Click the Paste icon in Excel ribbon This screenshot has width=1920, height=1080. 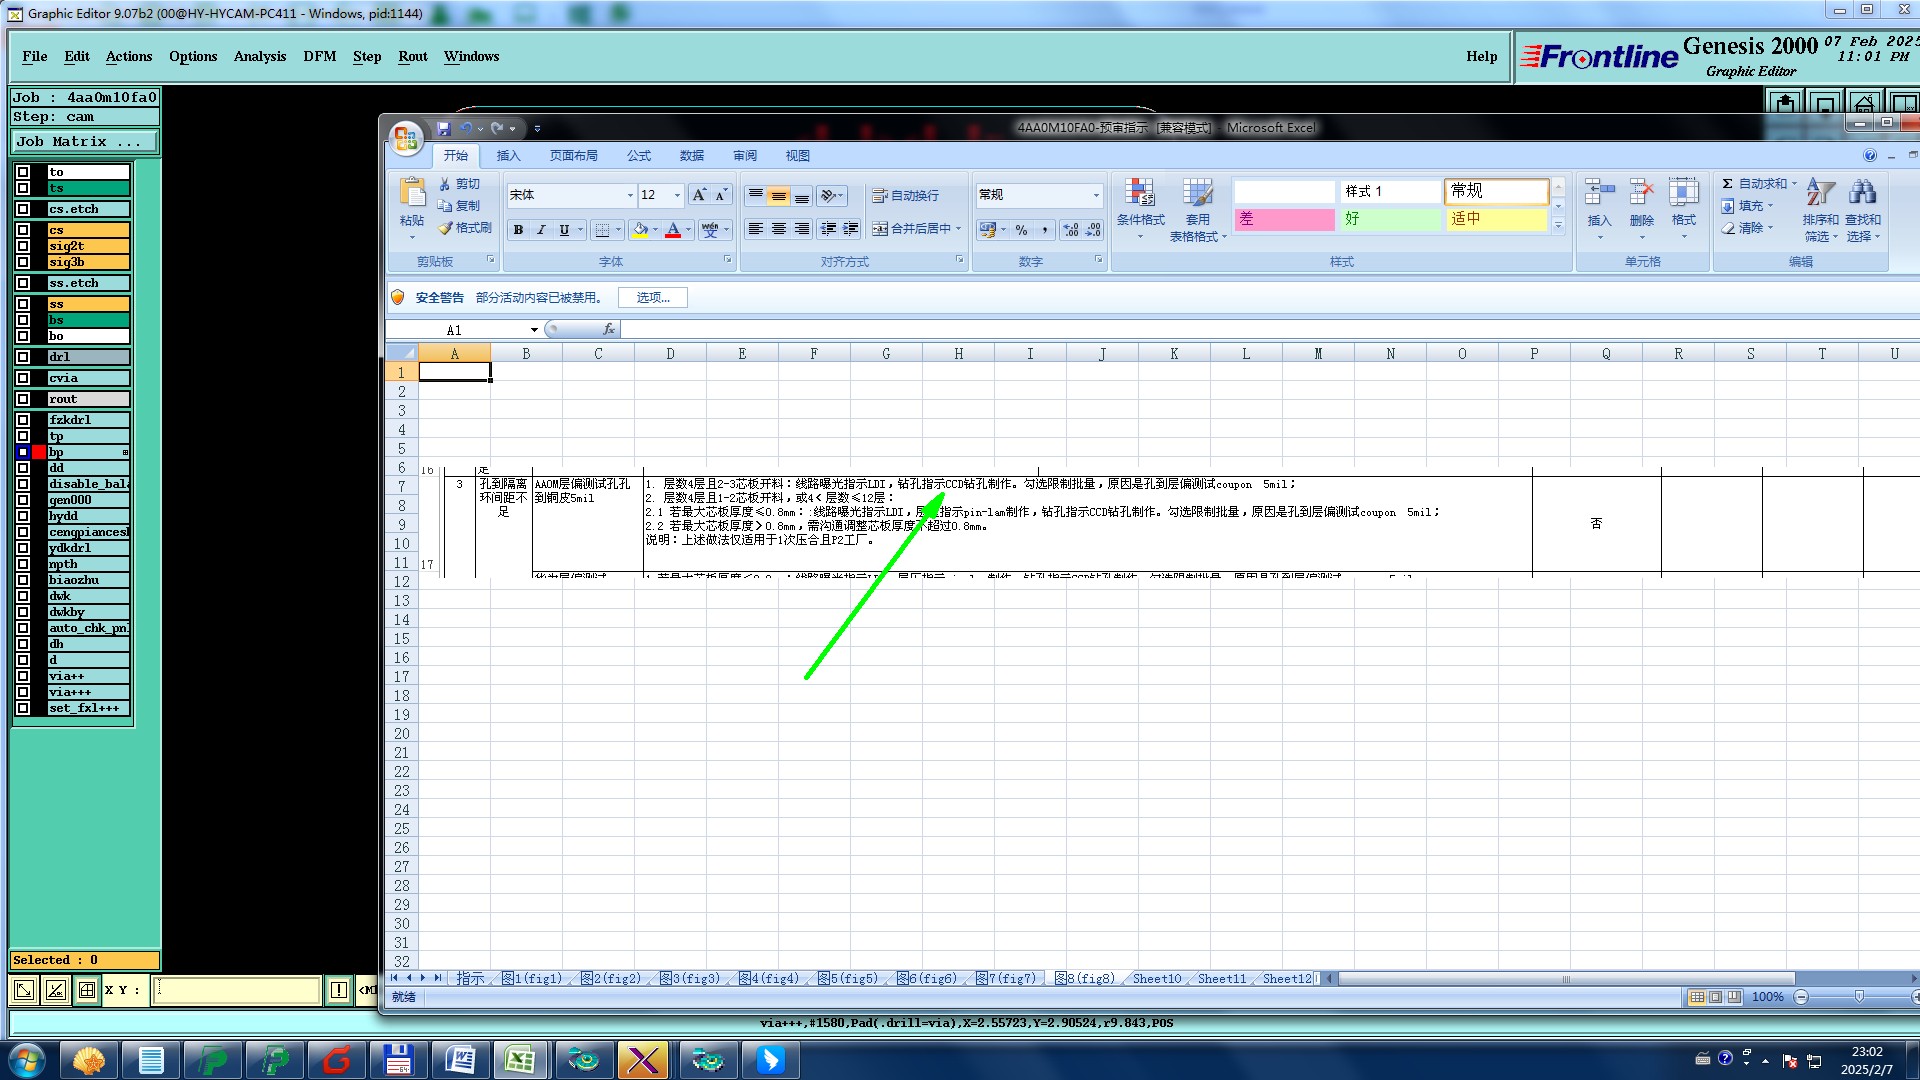(x=412, y=192)
